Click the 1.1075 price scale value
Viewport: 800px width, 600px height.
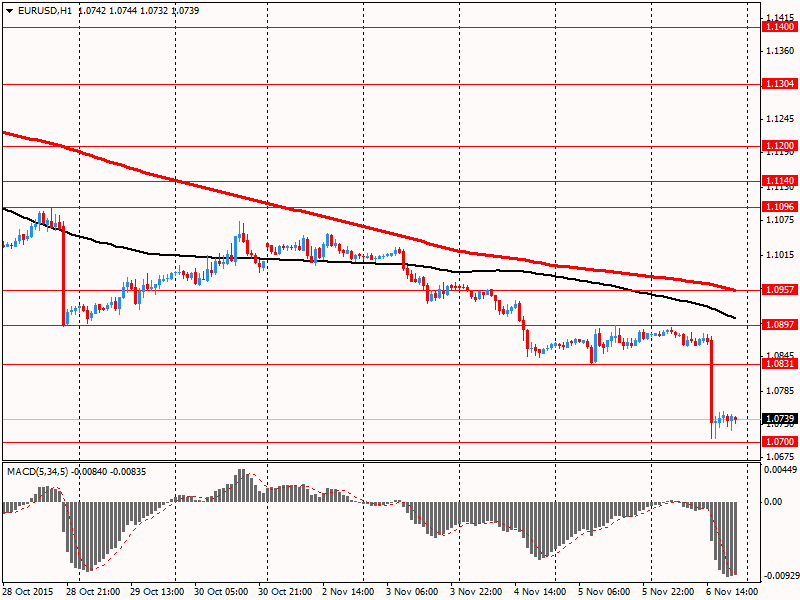point(781,220)
